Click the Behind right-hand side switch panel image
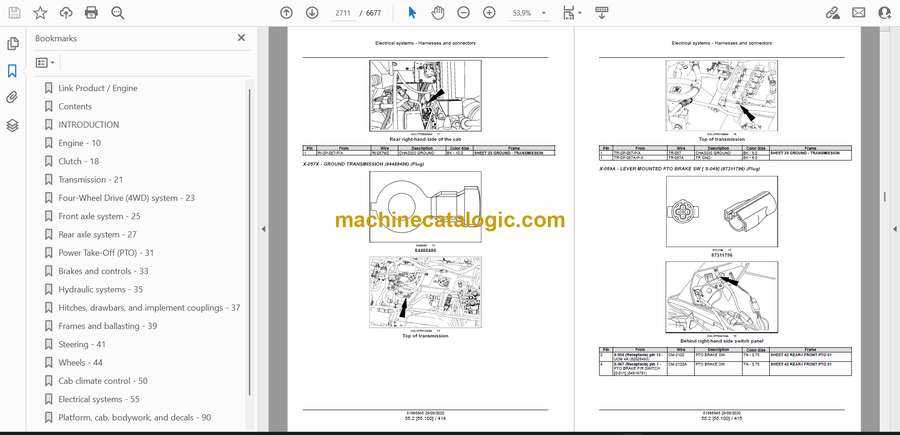The width and height of the screenshot is (900, 435). [721, 297]
